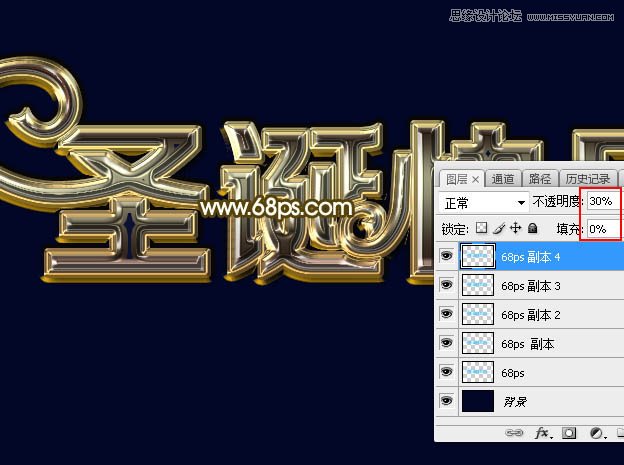Open the 正常 blend mode dropdown

coord(484,203)
